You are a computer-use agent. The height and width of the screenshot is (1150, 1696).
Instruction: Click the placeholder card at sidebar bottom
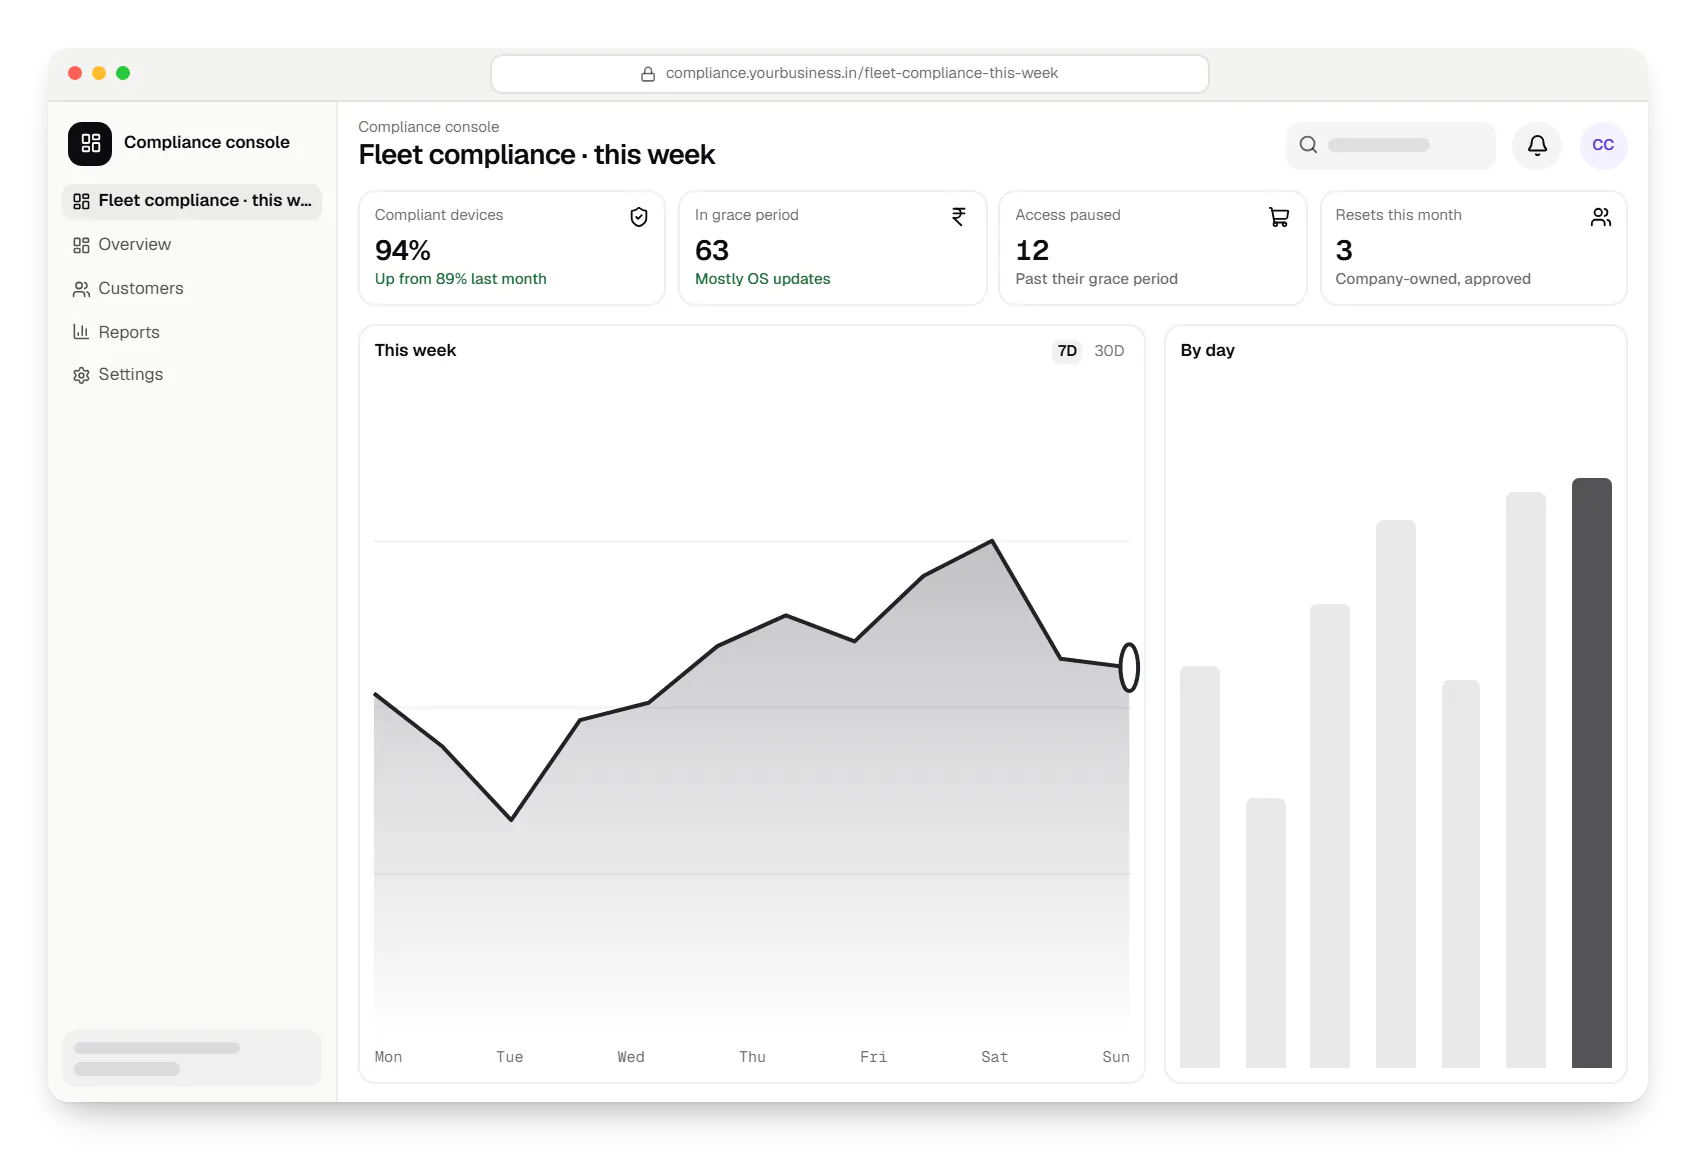pyautogui.click(x=192, y=1058)
